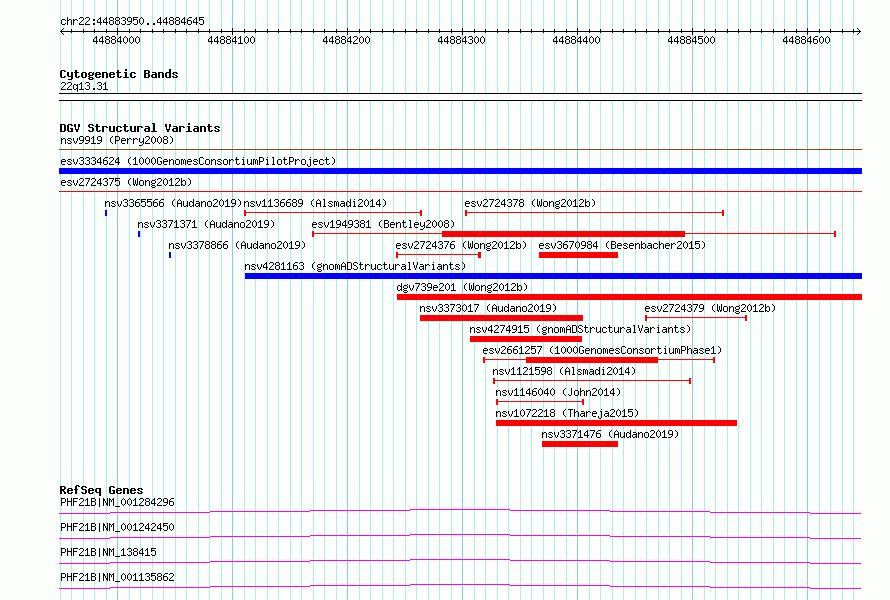Viewport: 890px width, 600px height.
Task: Click the RefSeq Genes track heading
Action: click(101, 490)
